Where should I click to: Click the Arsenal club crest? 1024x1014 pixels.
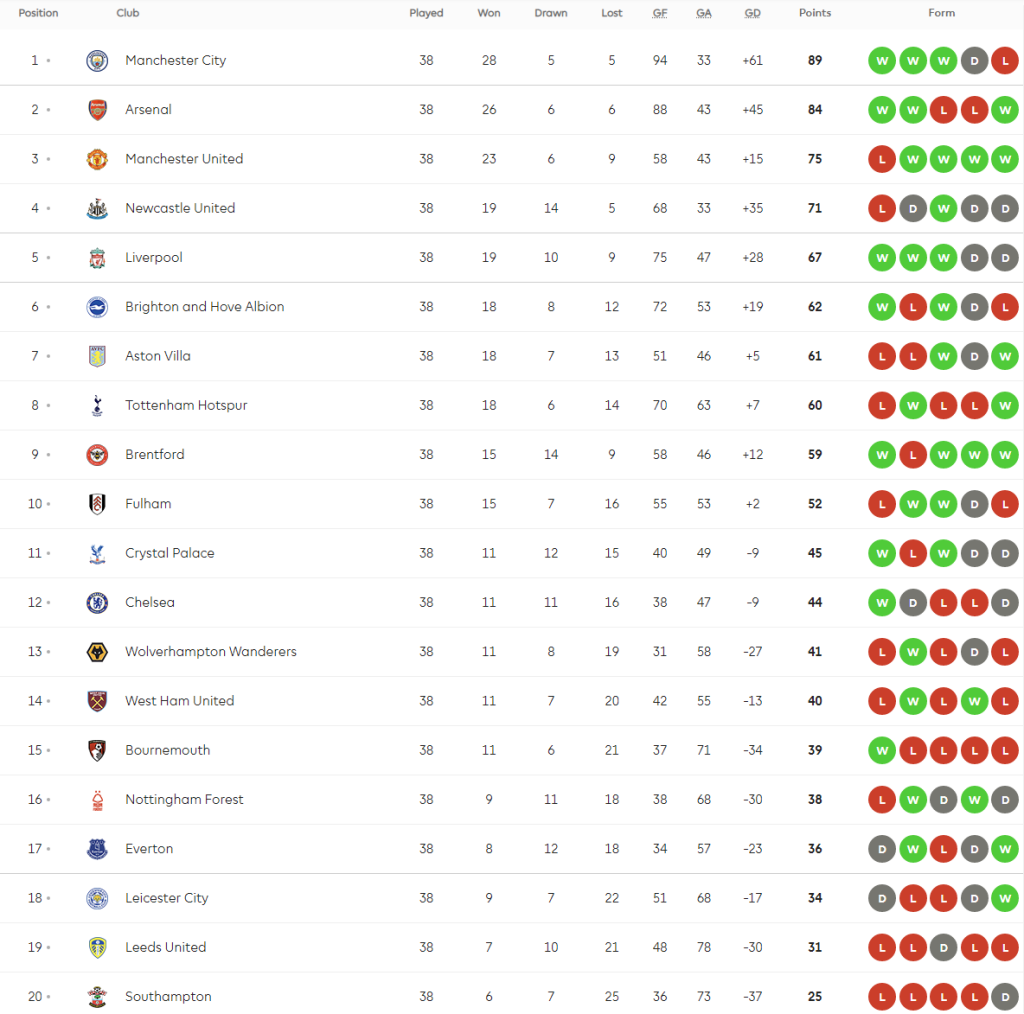pos(97,110)
